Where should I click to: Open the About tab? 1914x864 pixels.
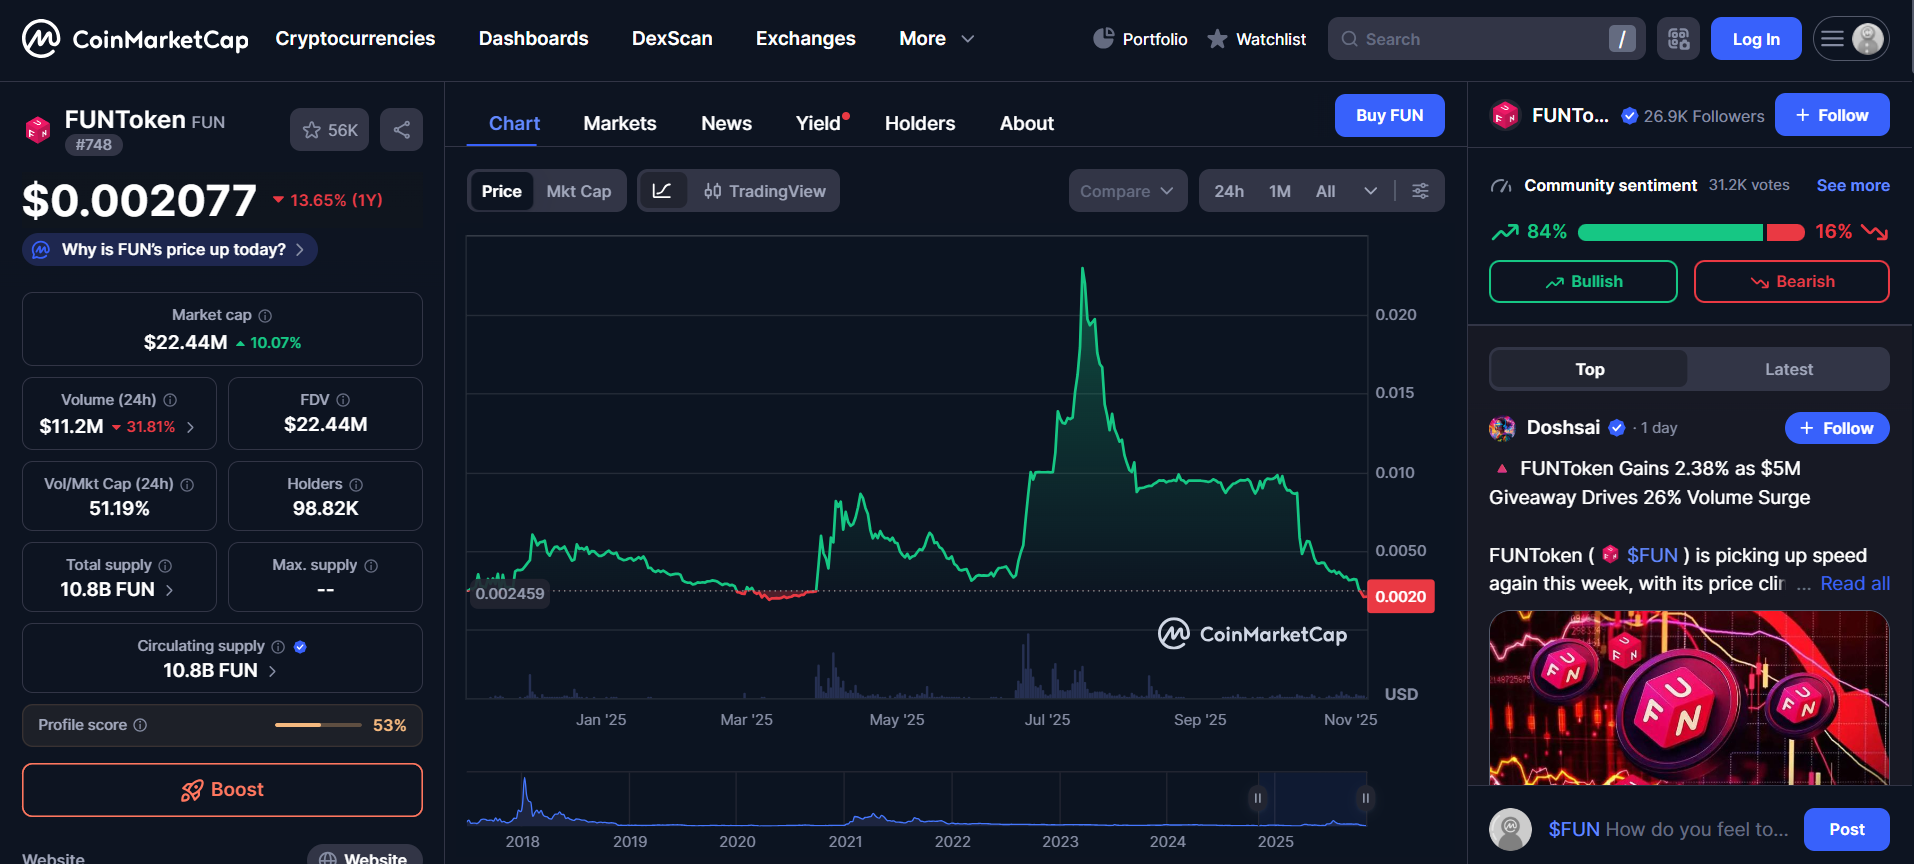tap(1027, 123)
